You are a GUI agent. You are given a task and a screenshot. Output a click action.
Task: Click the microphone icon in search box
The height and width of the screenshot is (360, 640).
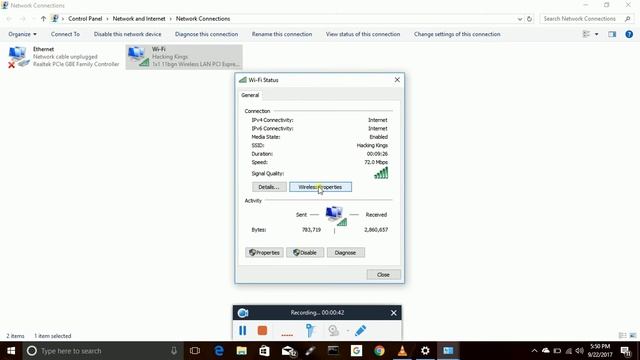click(x=174, y=351)
